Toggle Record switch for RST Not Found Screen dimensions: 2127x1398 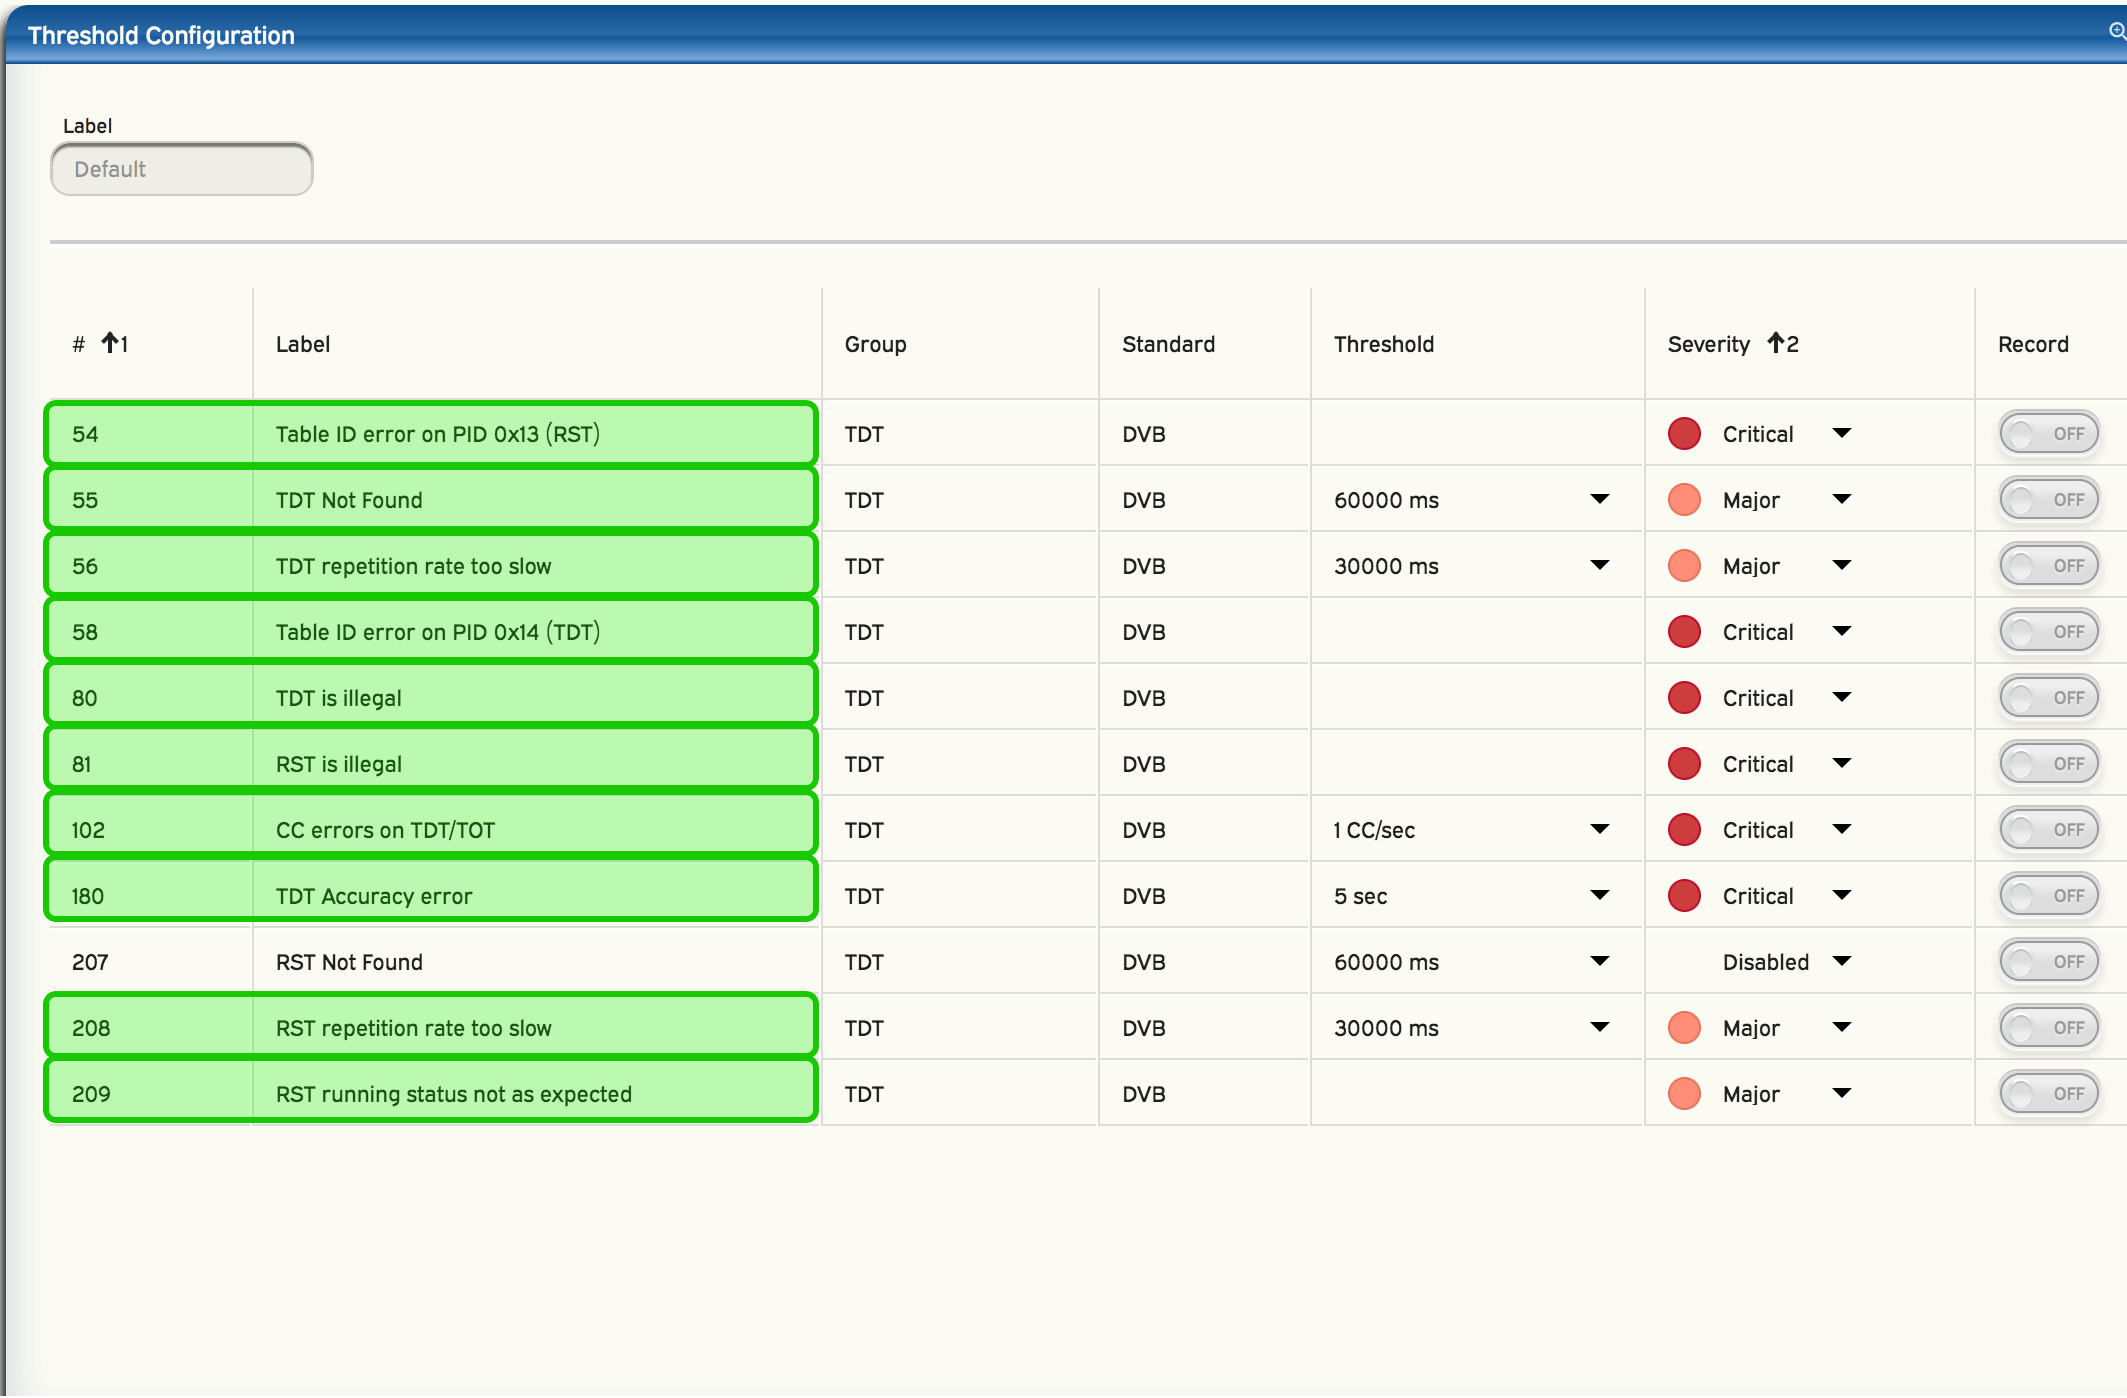[2047, 962]
